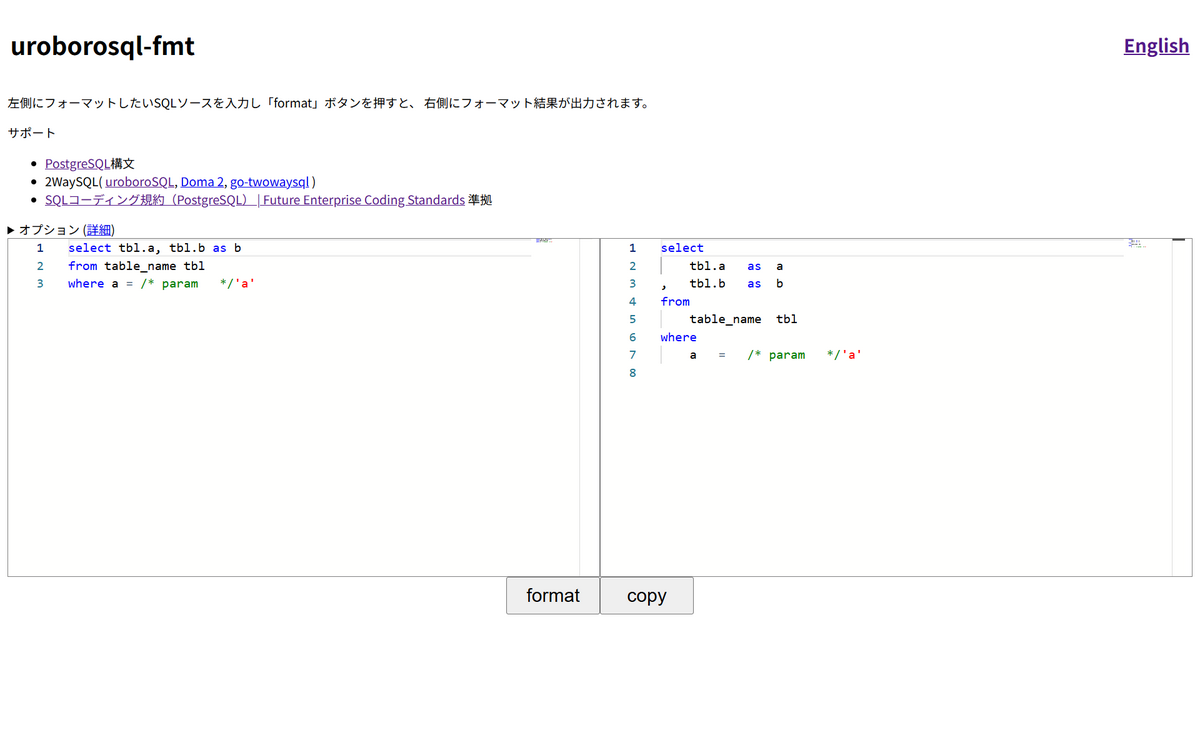This screenshot has height=750, width=1200.
Task: Click ', tbl.b as b' output line
Action: pos(722,284)
